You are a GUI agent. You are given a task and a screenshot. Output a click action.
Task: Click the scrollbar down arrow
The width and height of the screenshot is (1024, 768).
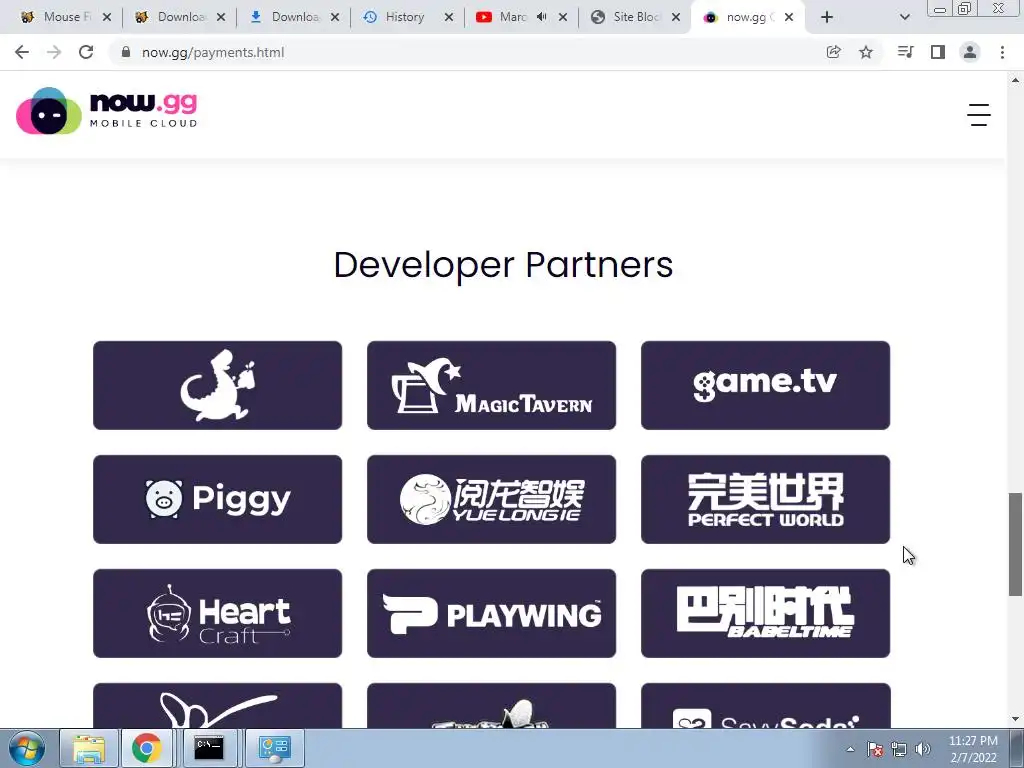(1015, 719)
